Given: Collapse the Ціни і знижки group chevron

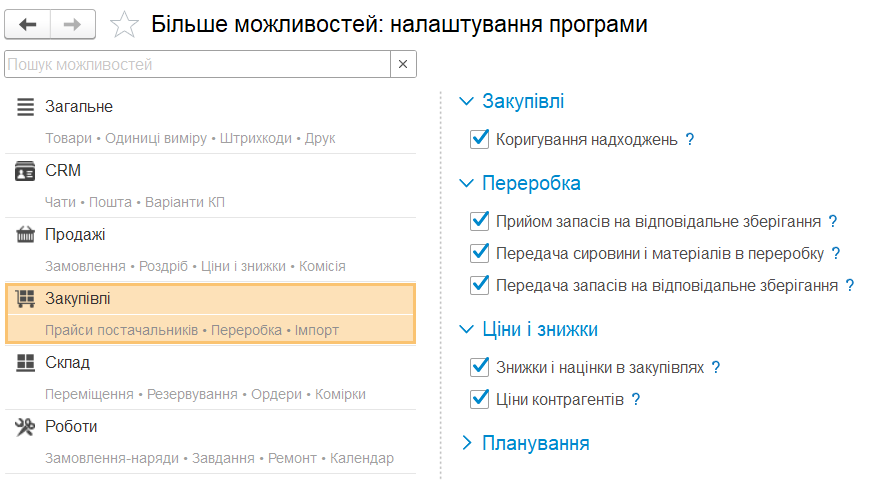Looking at the screenshot, I should point(467,329).
